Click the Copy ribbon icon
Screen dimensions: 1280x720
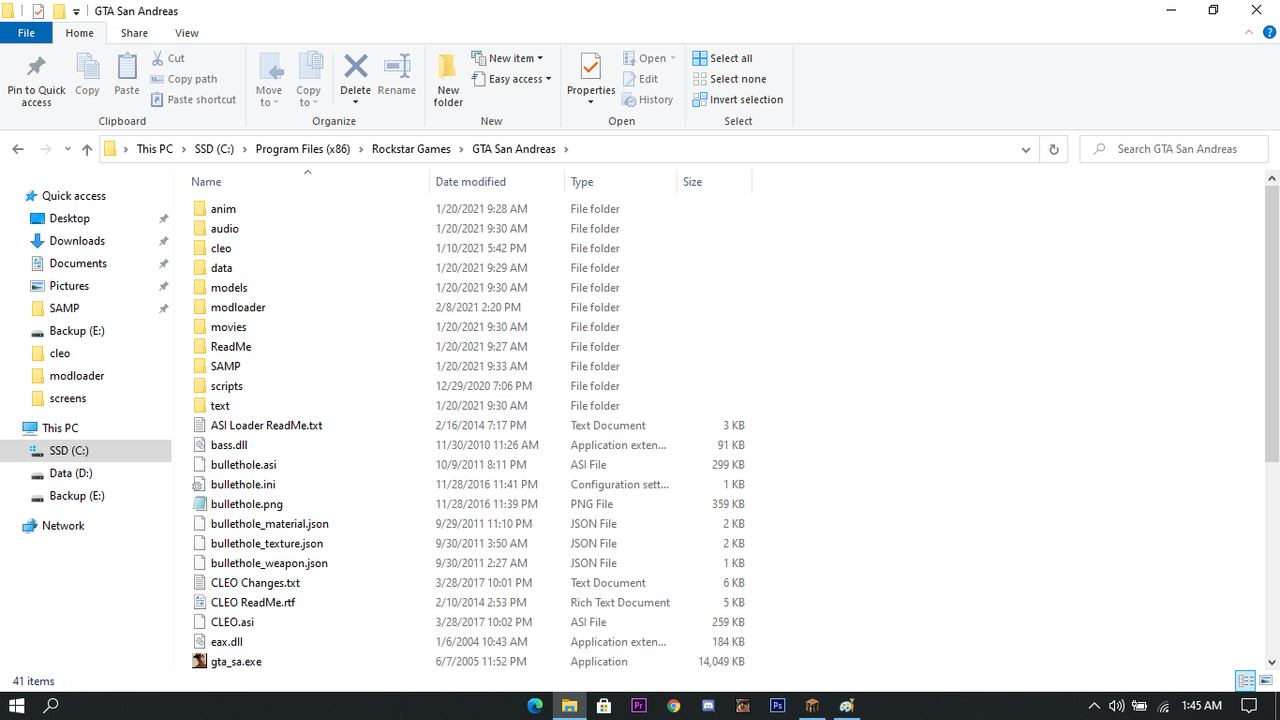[87, 68]
